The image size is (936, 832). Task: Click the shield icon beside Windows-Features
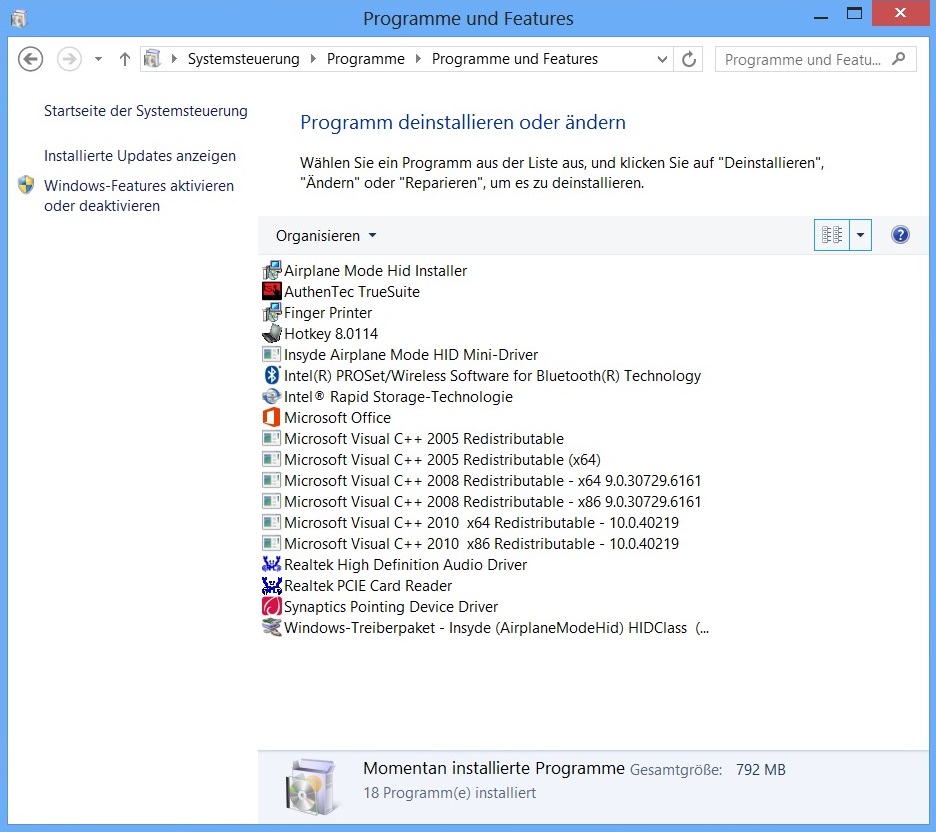click(26, 185)
